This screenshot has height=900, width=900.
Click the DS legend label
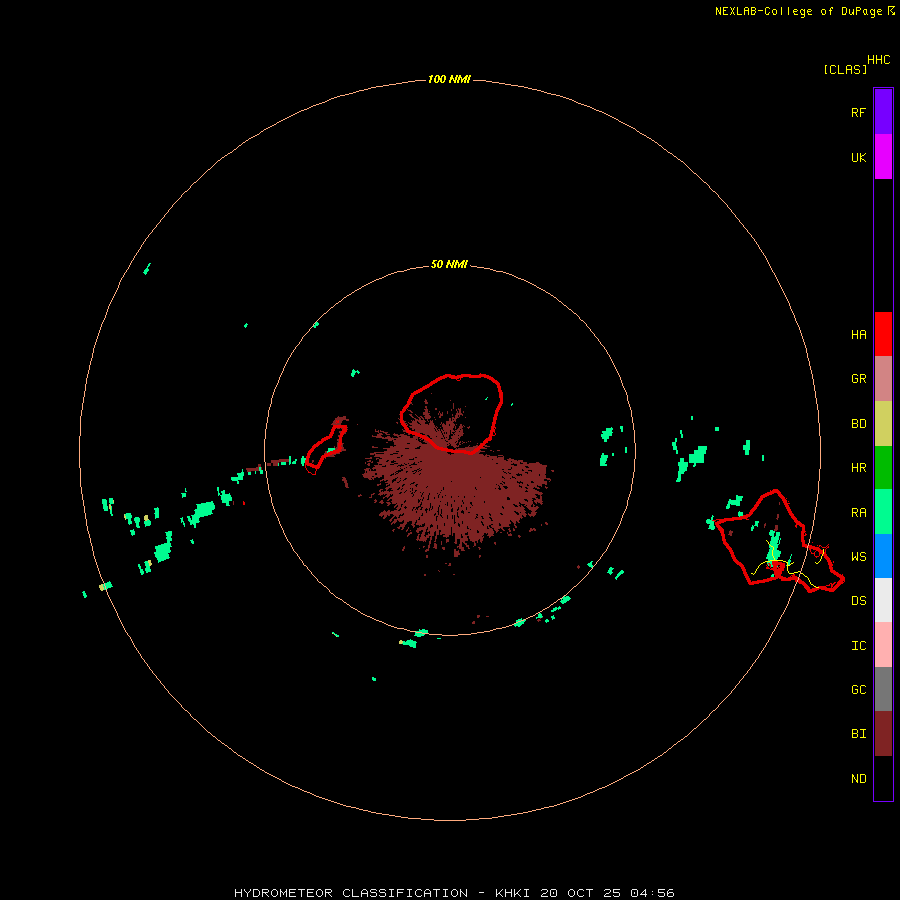pyautogui.click(x=858, y=600)
